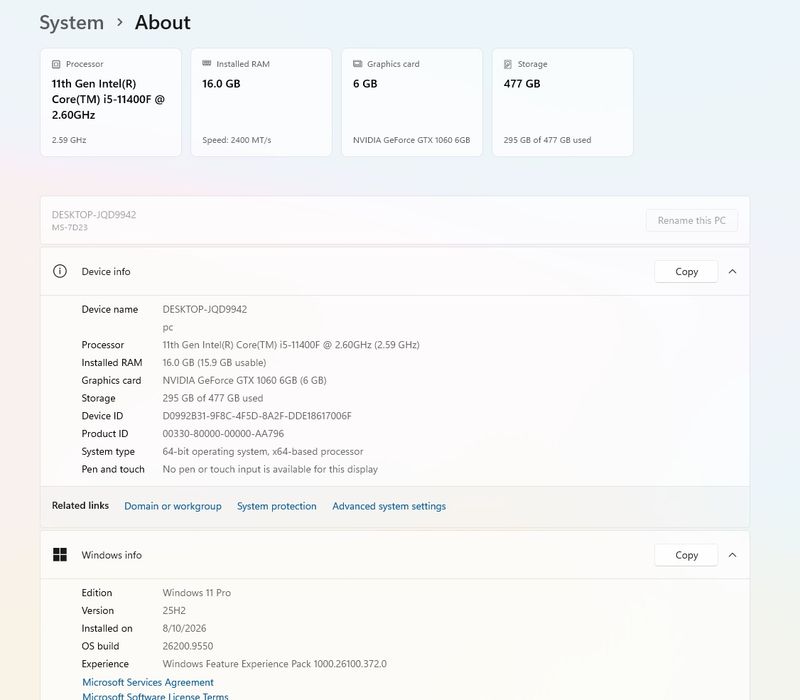
Task: Open Microsoft Software License Terms link
Action: click(x=156, y=696)
